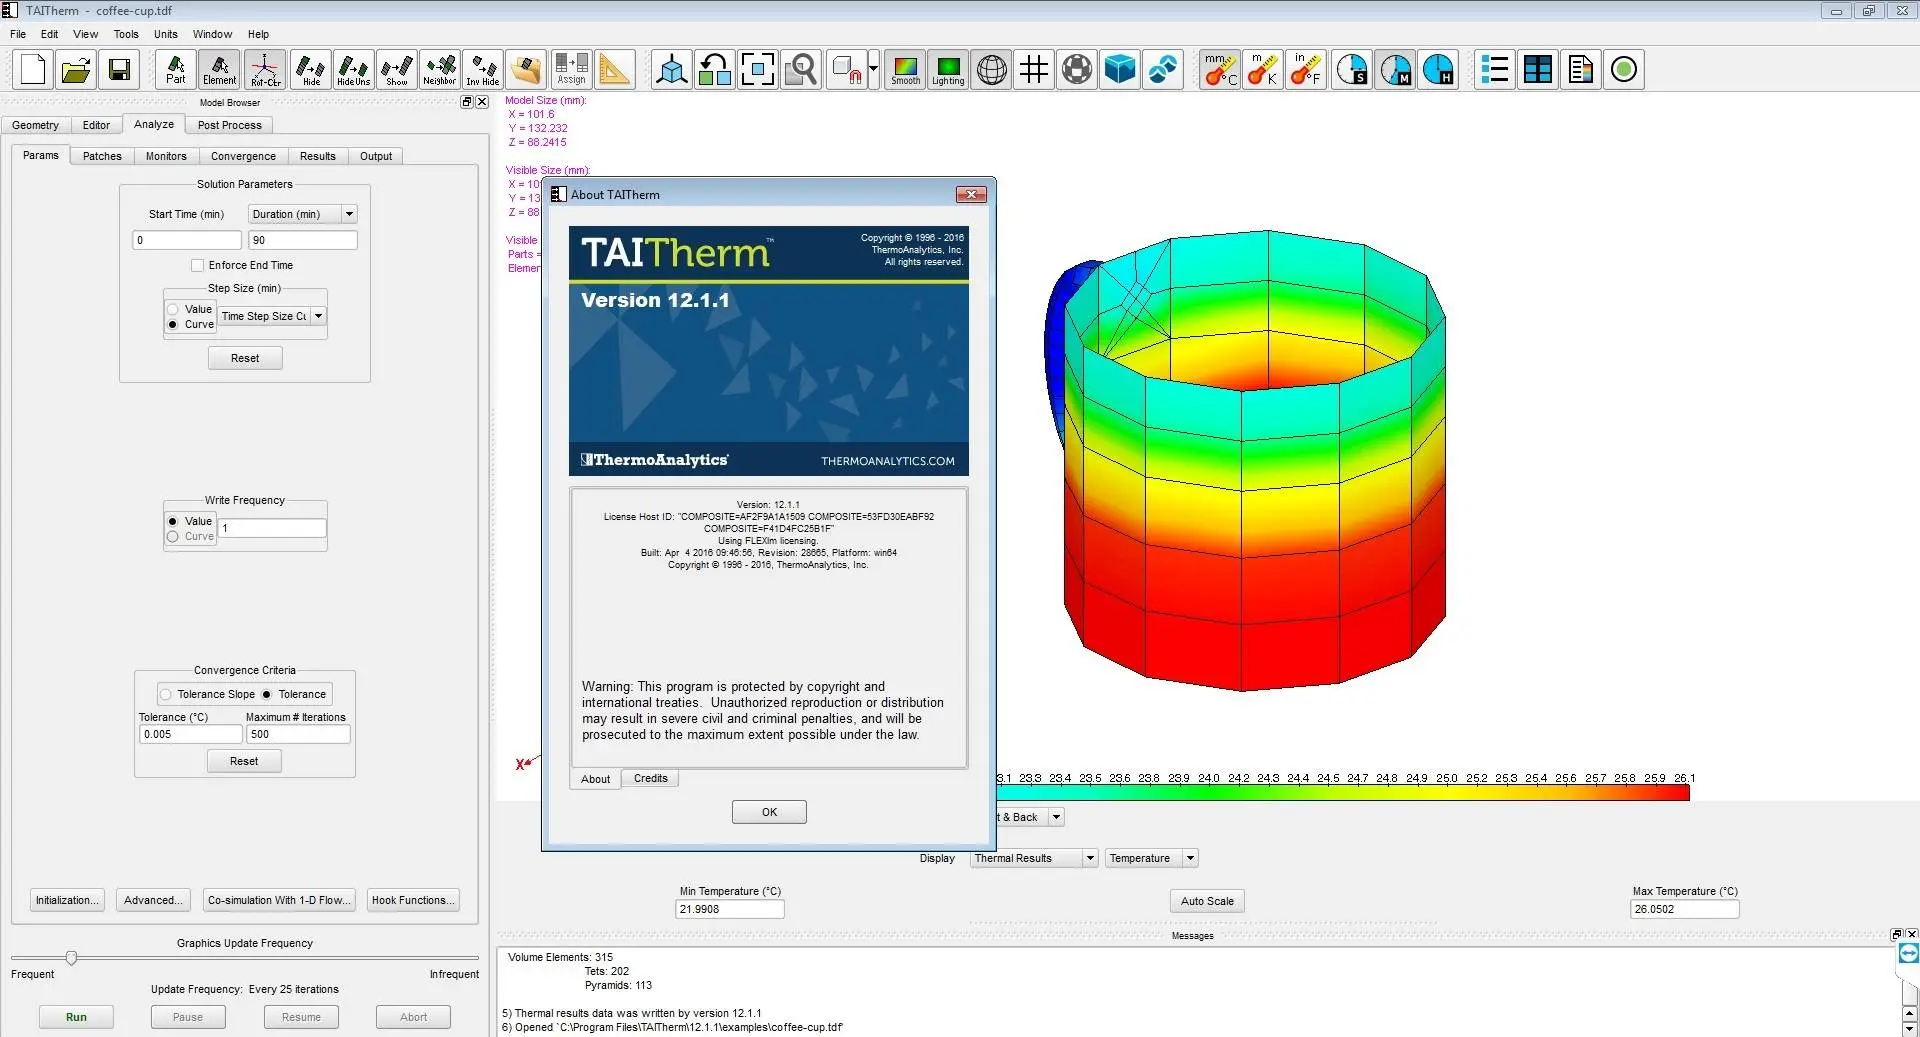1920x1037 pixels.
Task: Click the Inv Hide tool
Action: [483, 70]
